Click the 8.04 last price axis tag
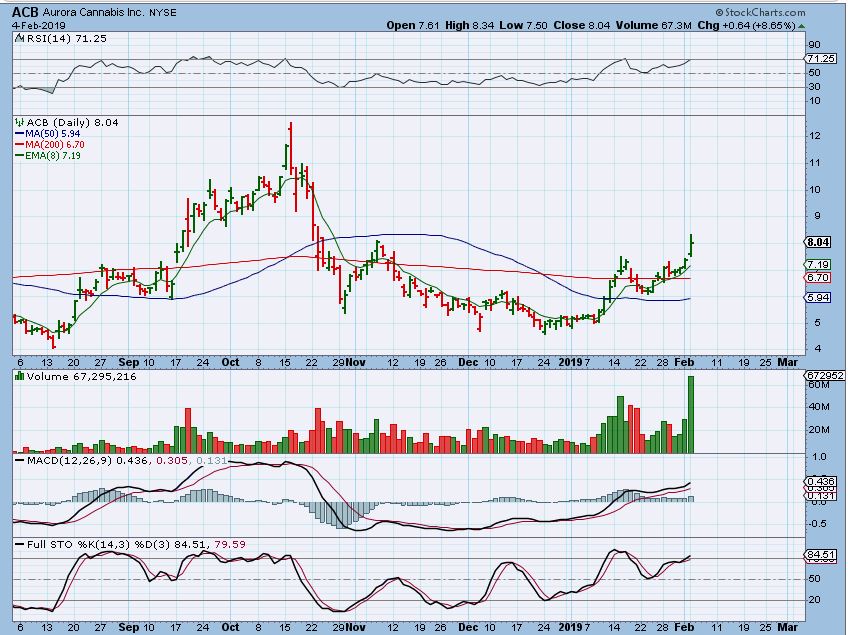 [x=818, y=242]
